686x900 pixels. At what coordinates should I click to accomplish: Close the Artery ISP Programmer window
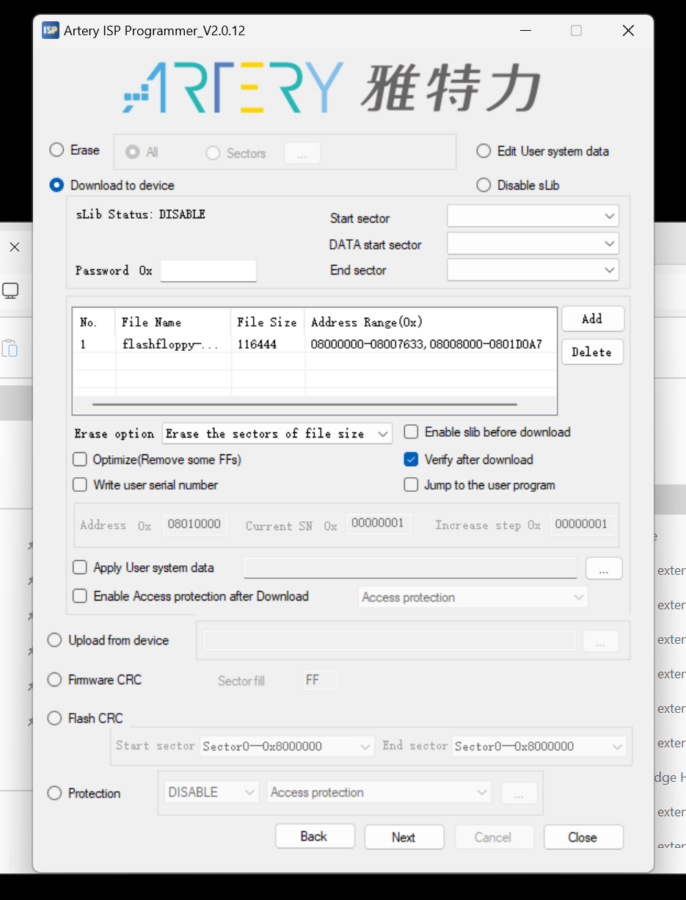click(x=629, y=30)
